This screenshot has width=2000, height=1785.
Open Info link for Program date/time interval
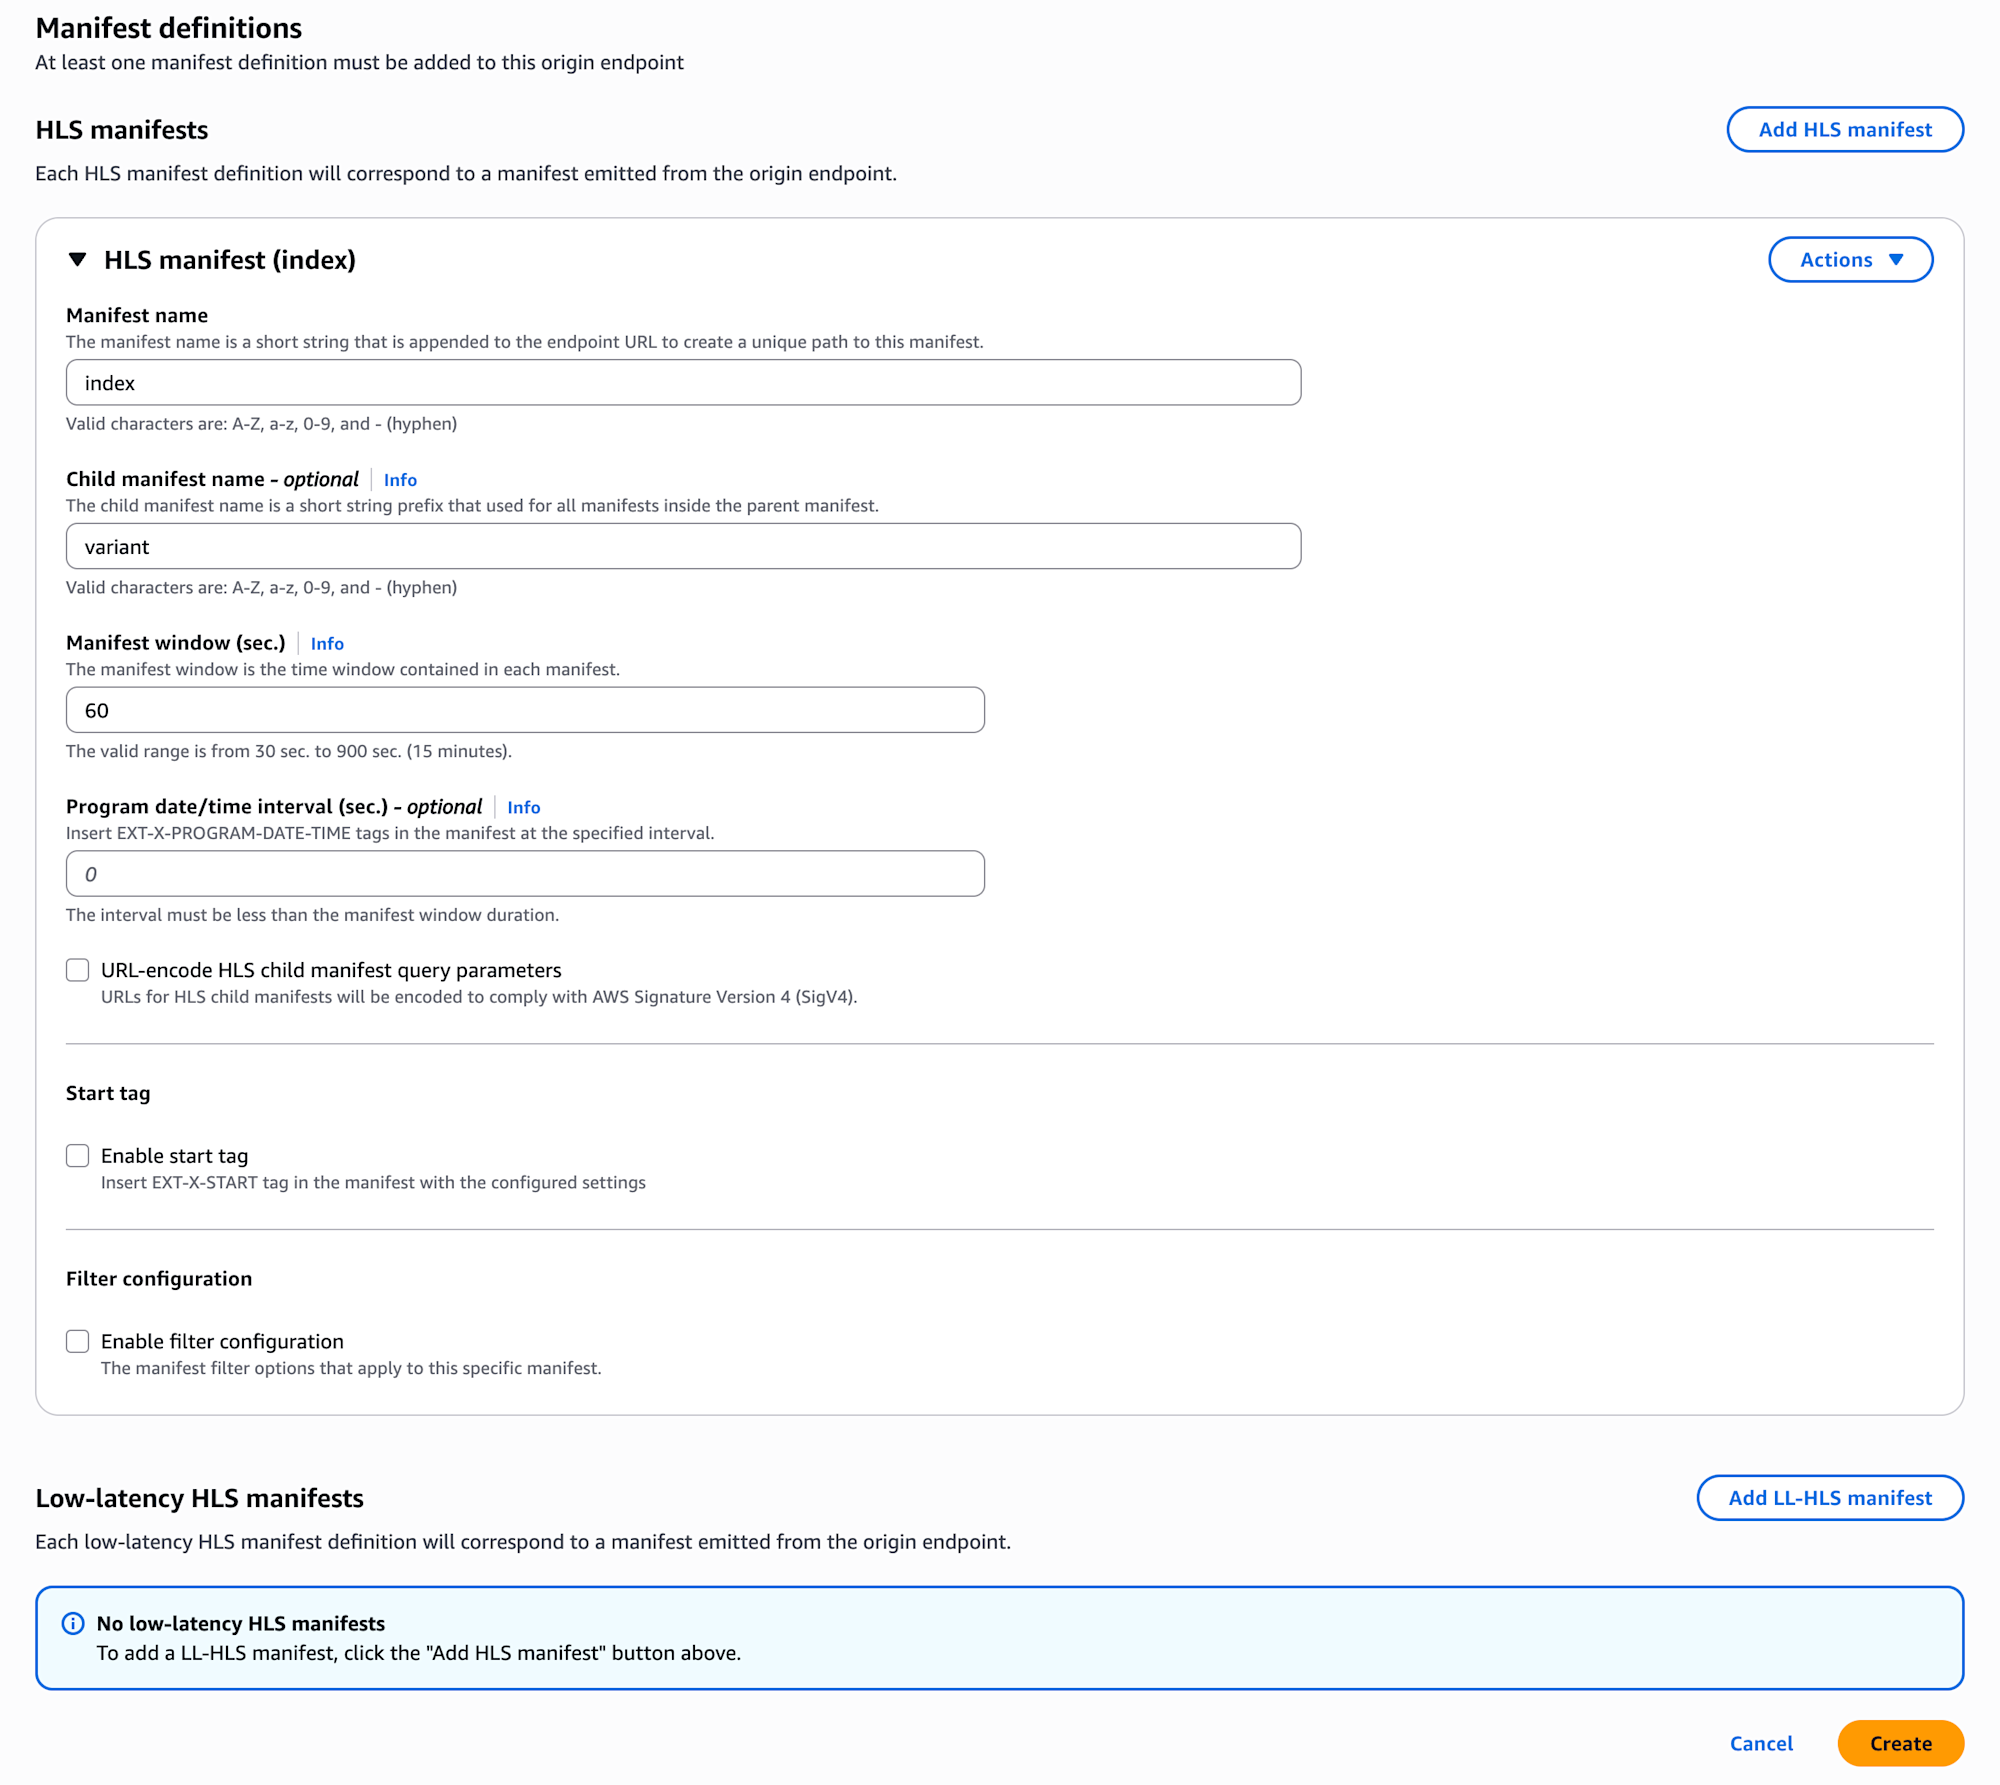click(523, 808)
